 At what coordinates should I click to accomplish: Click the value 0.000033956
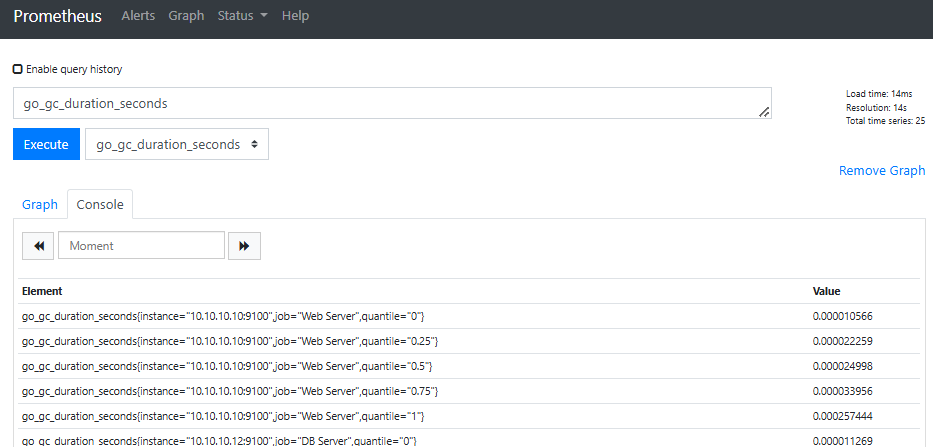[x=843, y=391]
